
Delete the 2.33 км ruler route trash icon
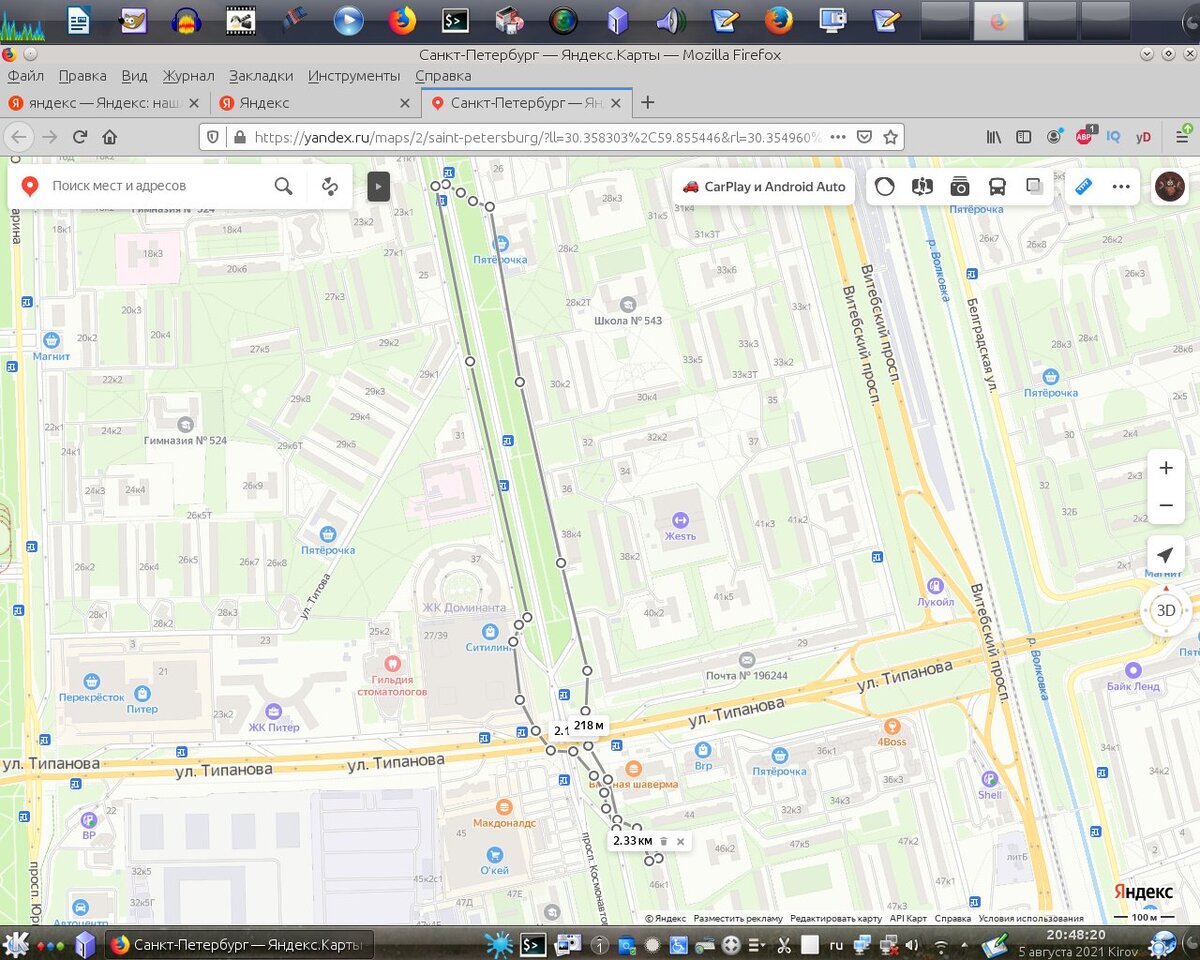coord(664,841)
